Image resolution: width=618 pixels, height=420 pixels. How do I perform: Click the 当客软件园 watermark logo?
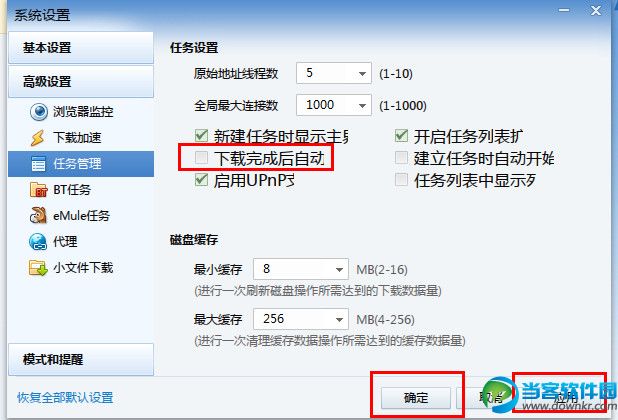550,394
